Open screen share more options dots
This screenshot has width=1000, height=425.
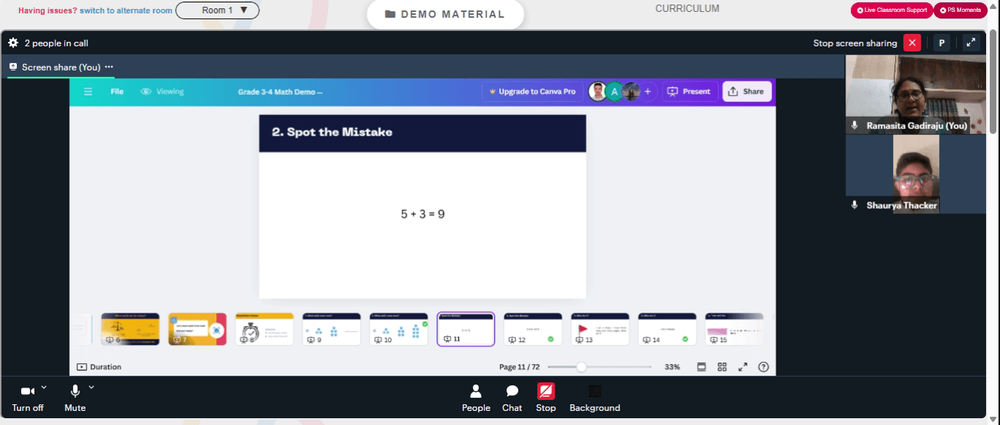pos(109,67)
